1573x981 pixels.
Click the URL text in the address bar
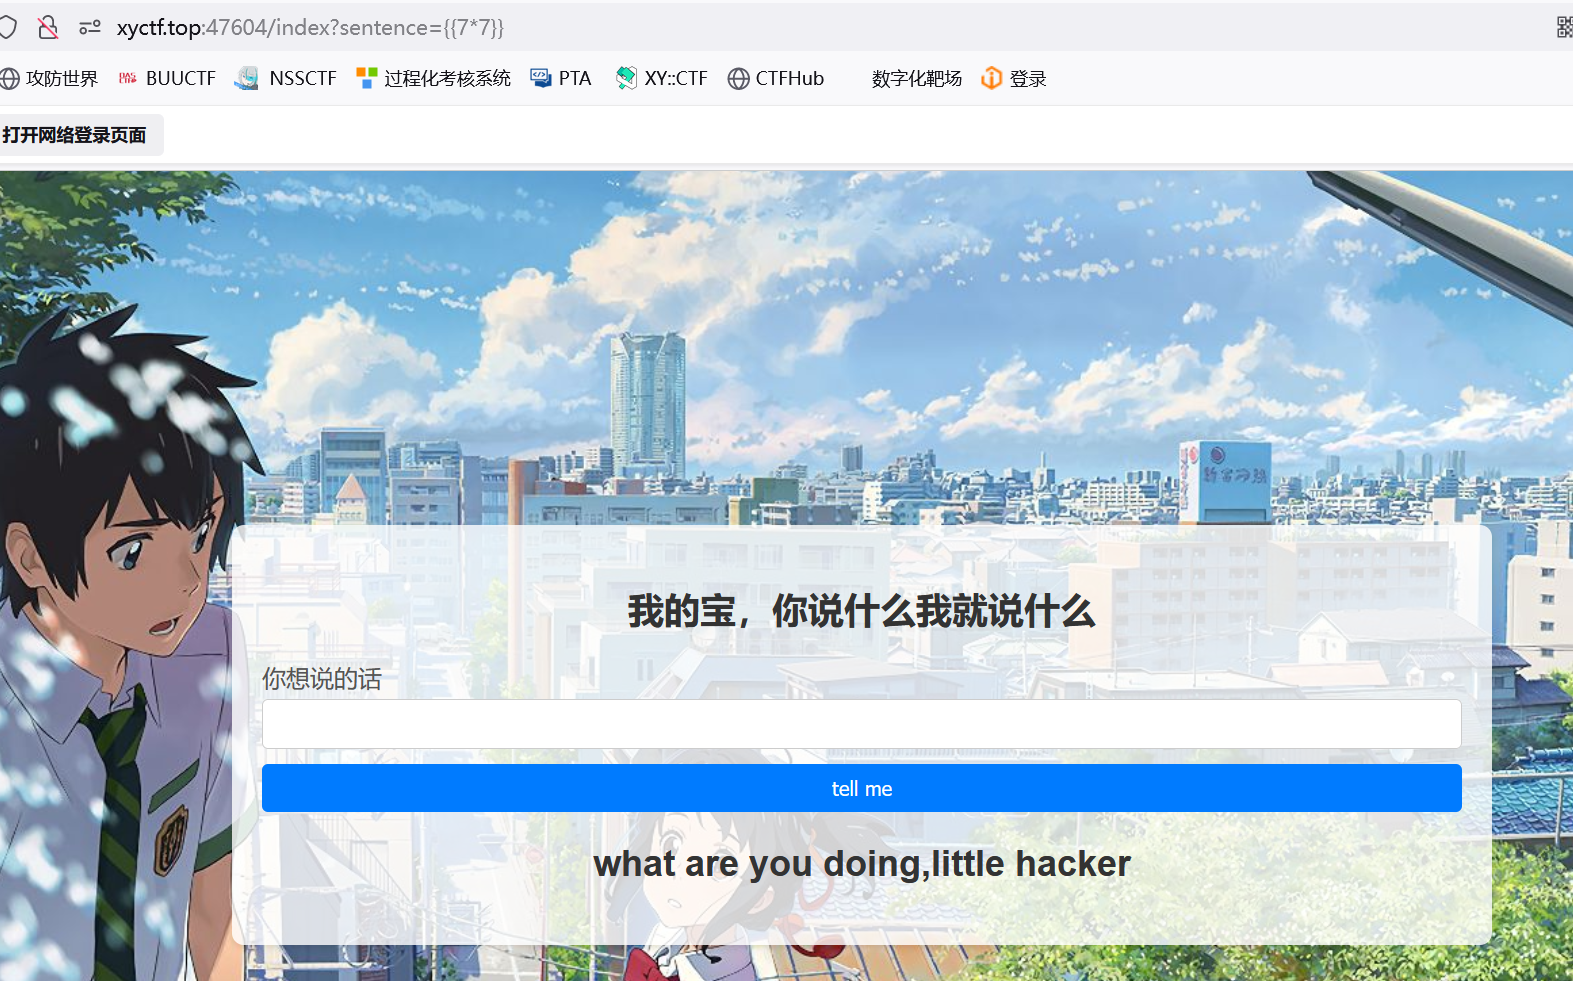click(310, 27)
